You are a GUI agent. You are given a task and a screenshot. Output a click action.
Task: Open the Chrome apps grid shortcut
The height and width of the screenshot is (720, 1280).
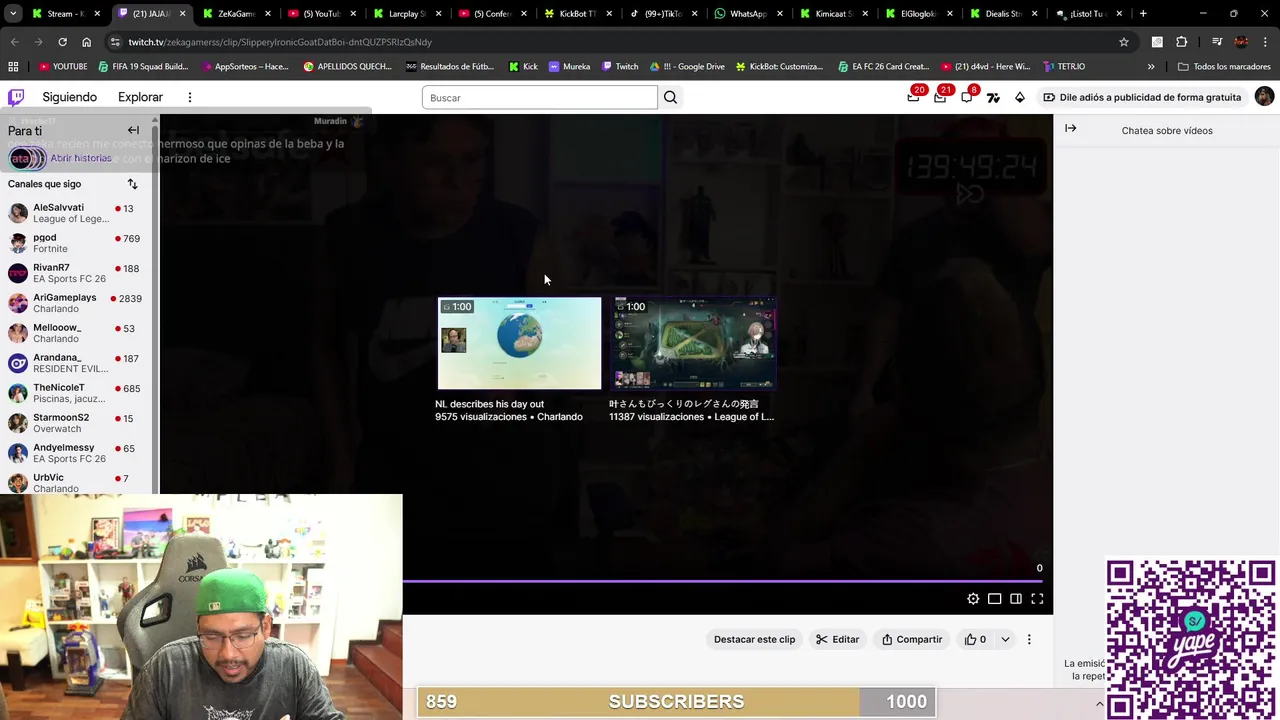click(x=13, y=66)
